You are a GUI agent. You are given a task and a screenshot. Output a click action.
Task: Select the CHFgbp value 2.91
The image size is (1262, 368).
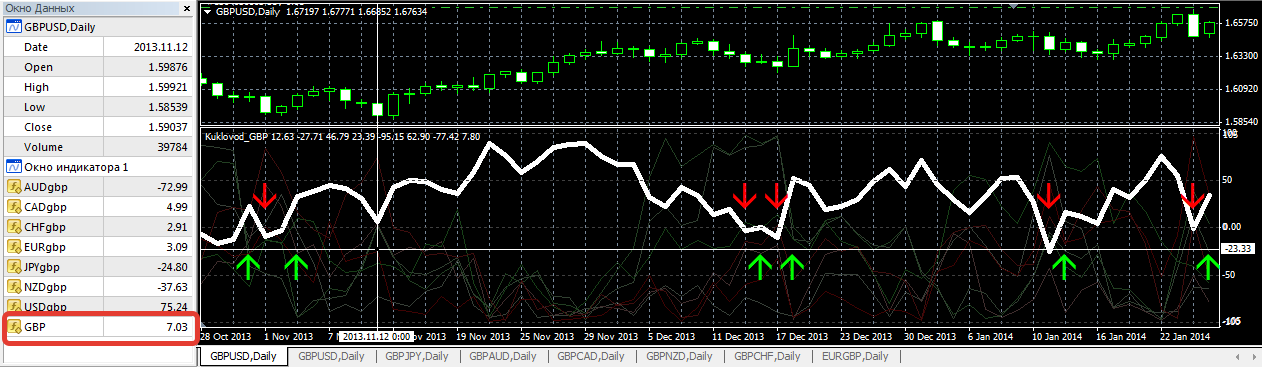tap(178, 227)
